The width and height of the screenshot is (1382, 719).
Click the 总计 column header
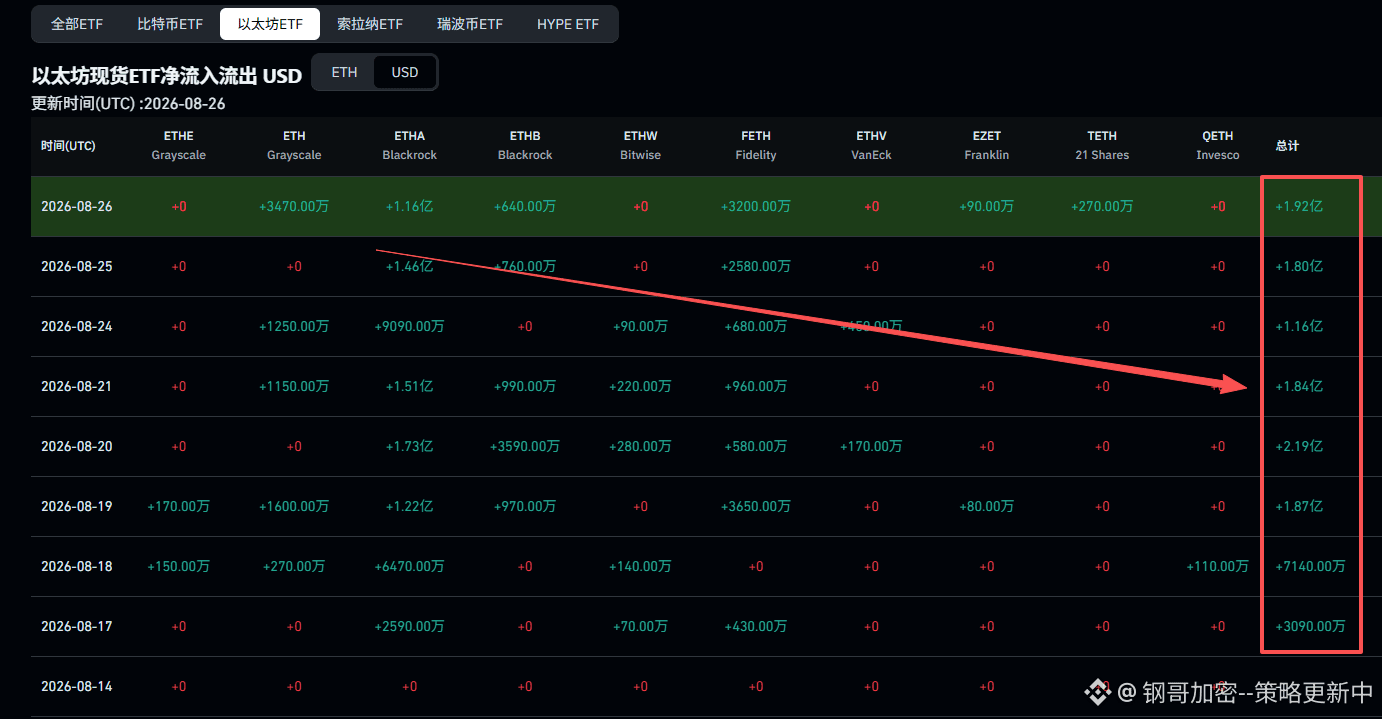1287,146
